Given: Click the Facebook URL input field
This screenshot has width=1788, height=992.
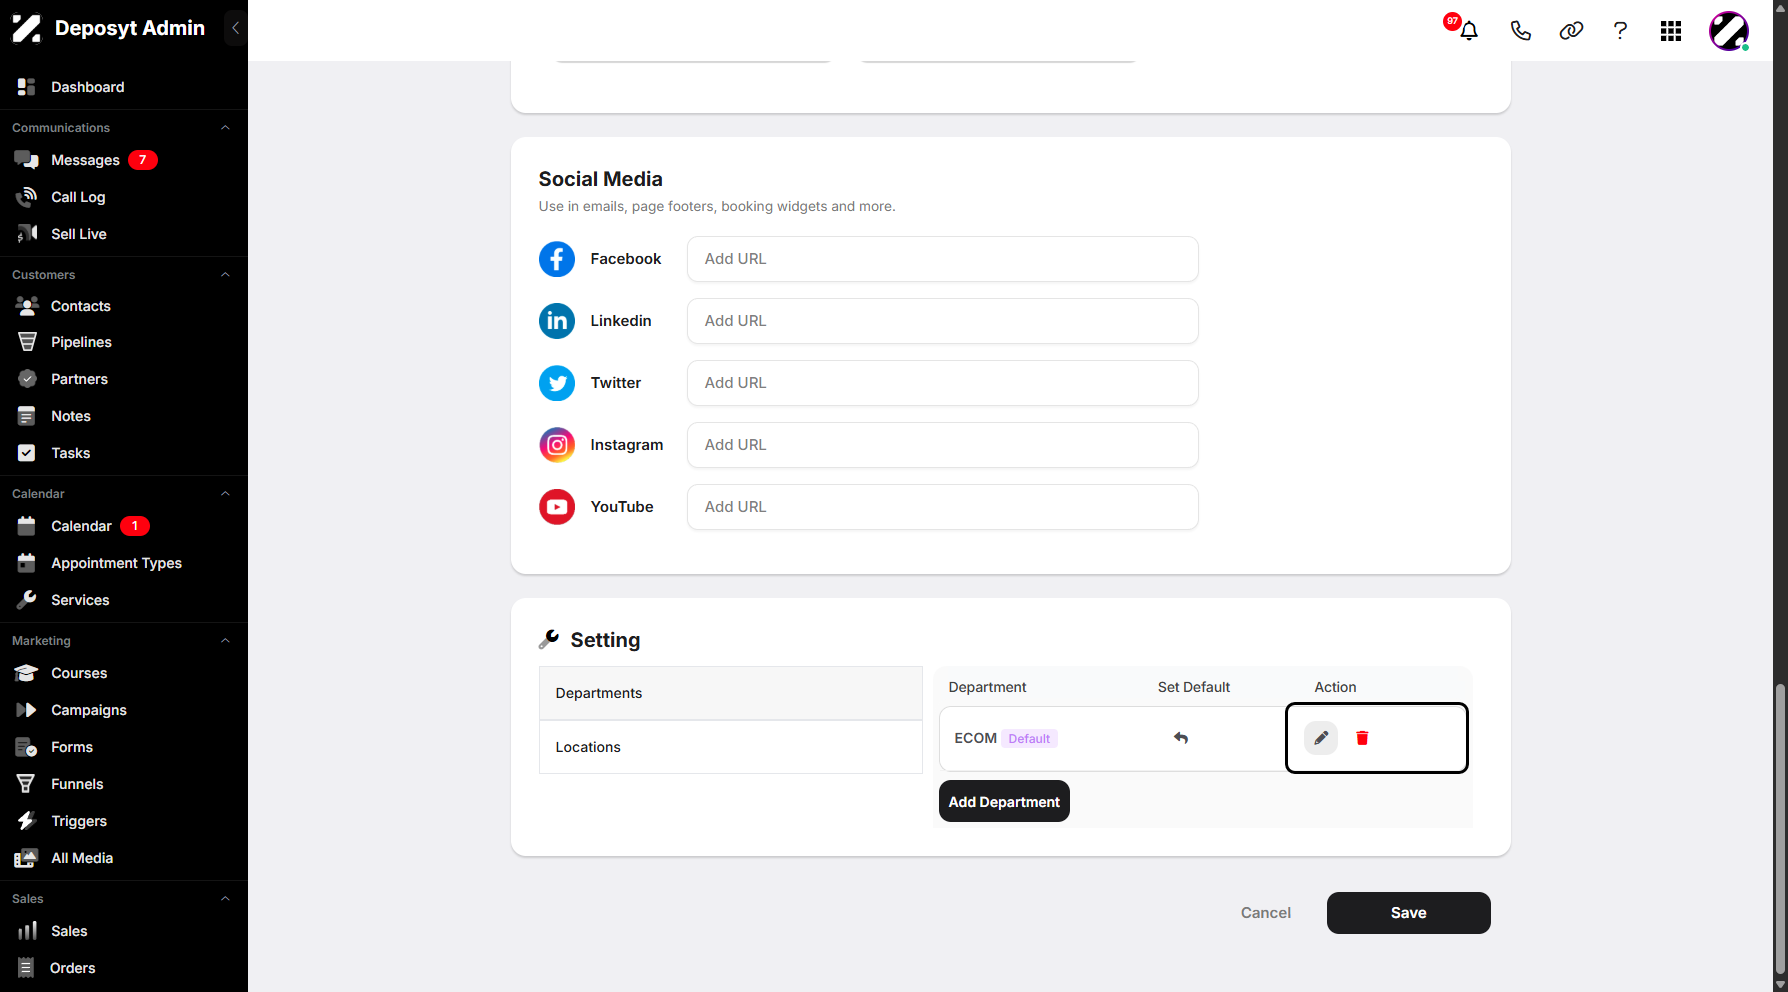Looking at the screenshot, I should pyautogui.click(x=942, y=259).
